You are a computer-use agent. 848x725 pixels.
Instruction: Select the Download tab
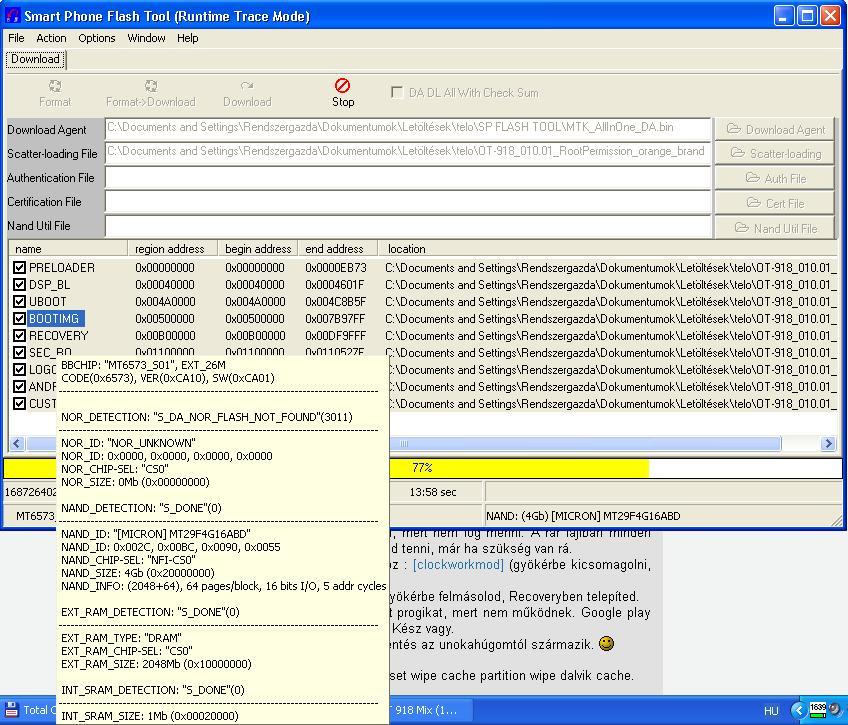point(35,59)
